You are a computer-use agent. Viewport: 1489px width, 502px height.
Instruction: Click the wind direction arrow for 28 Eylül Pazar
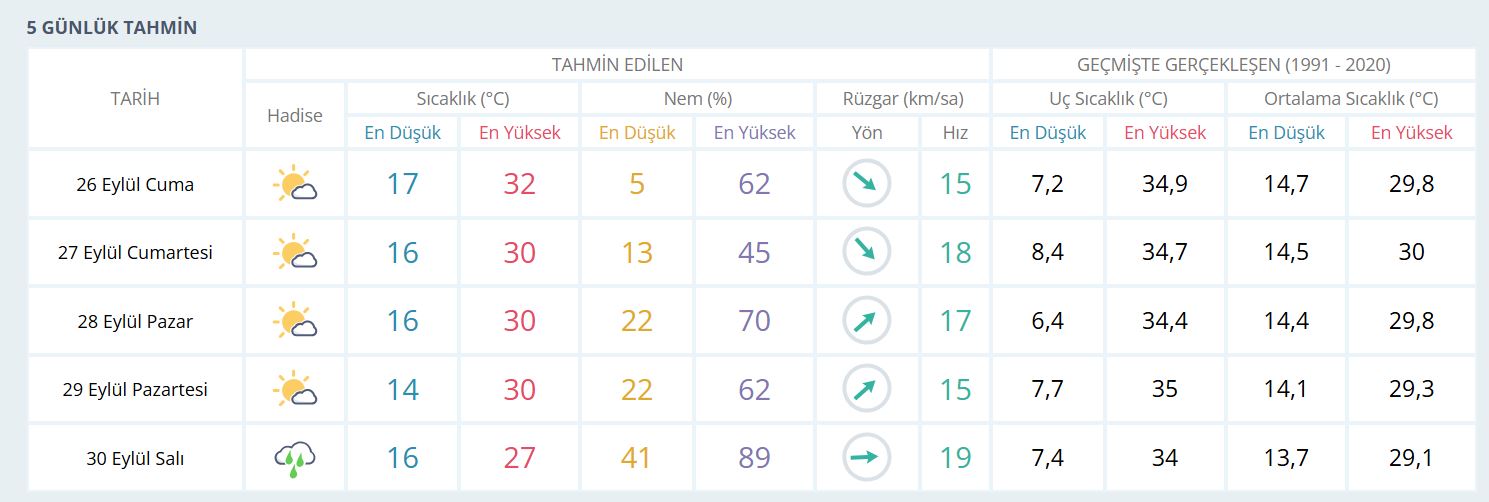(866, 321)
